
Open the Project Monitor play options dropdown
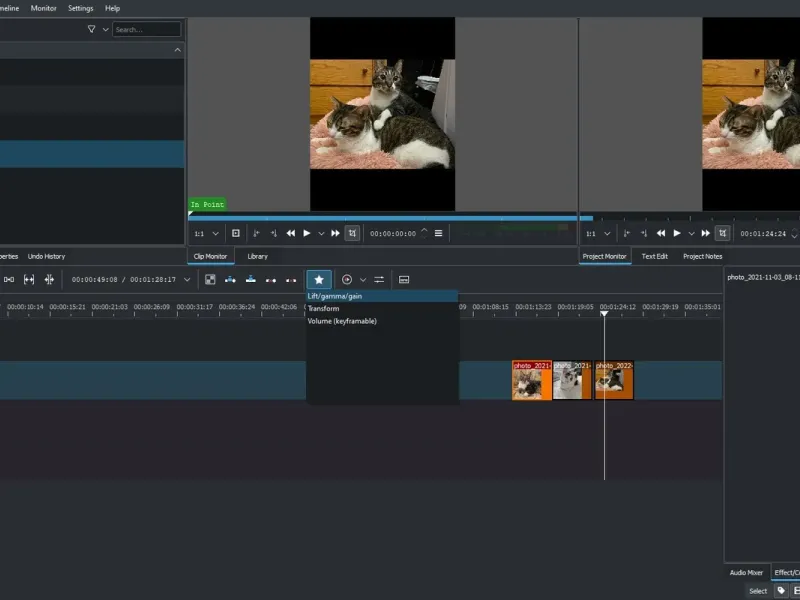(x=691, y=234)
